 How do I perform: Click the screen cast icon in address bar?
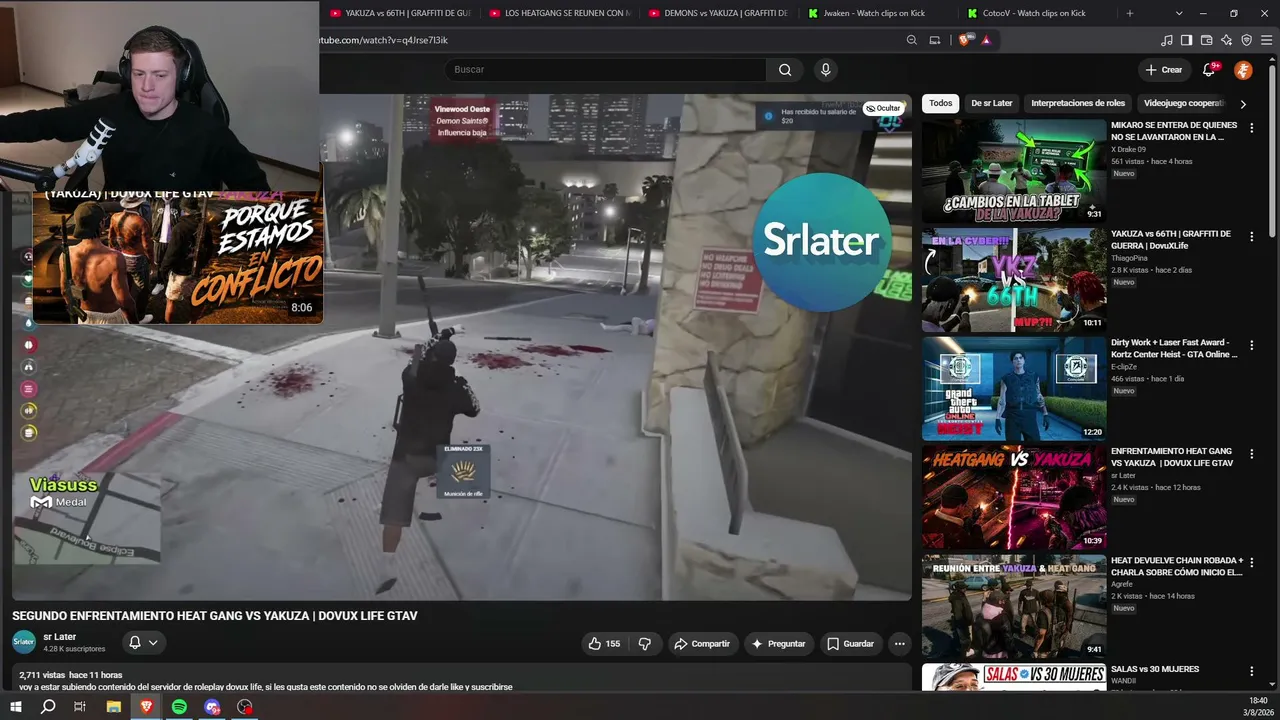[935, 40]
